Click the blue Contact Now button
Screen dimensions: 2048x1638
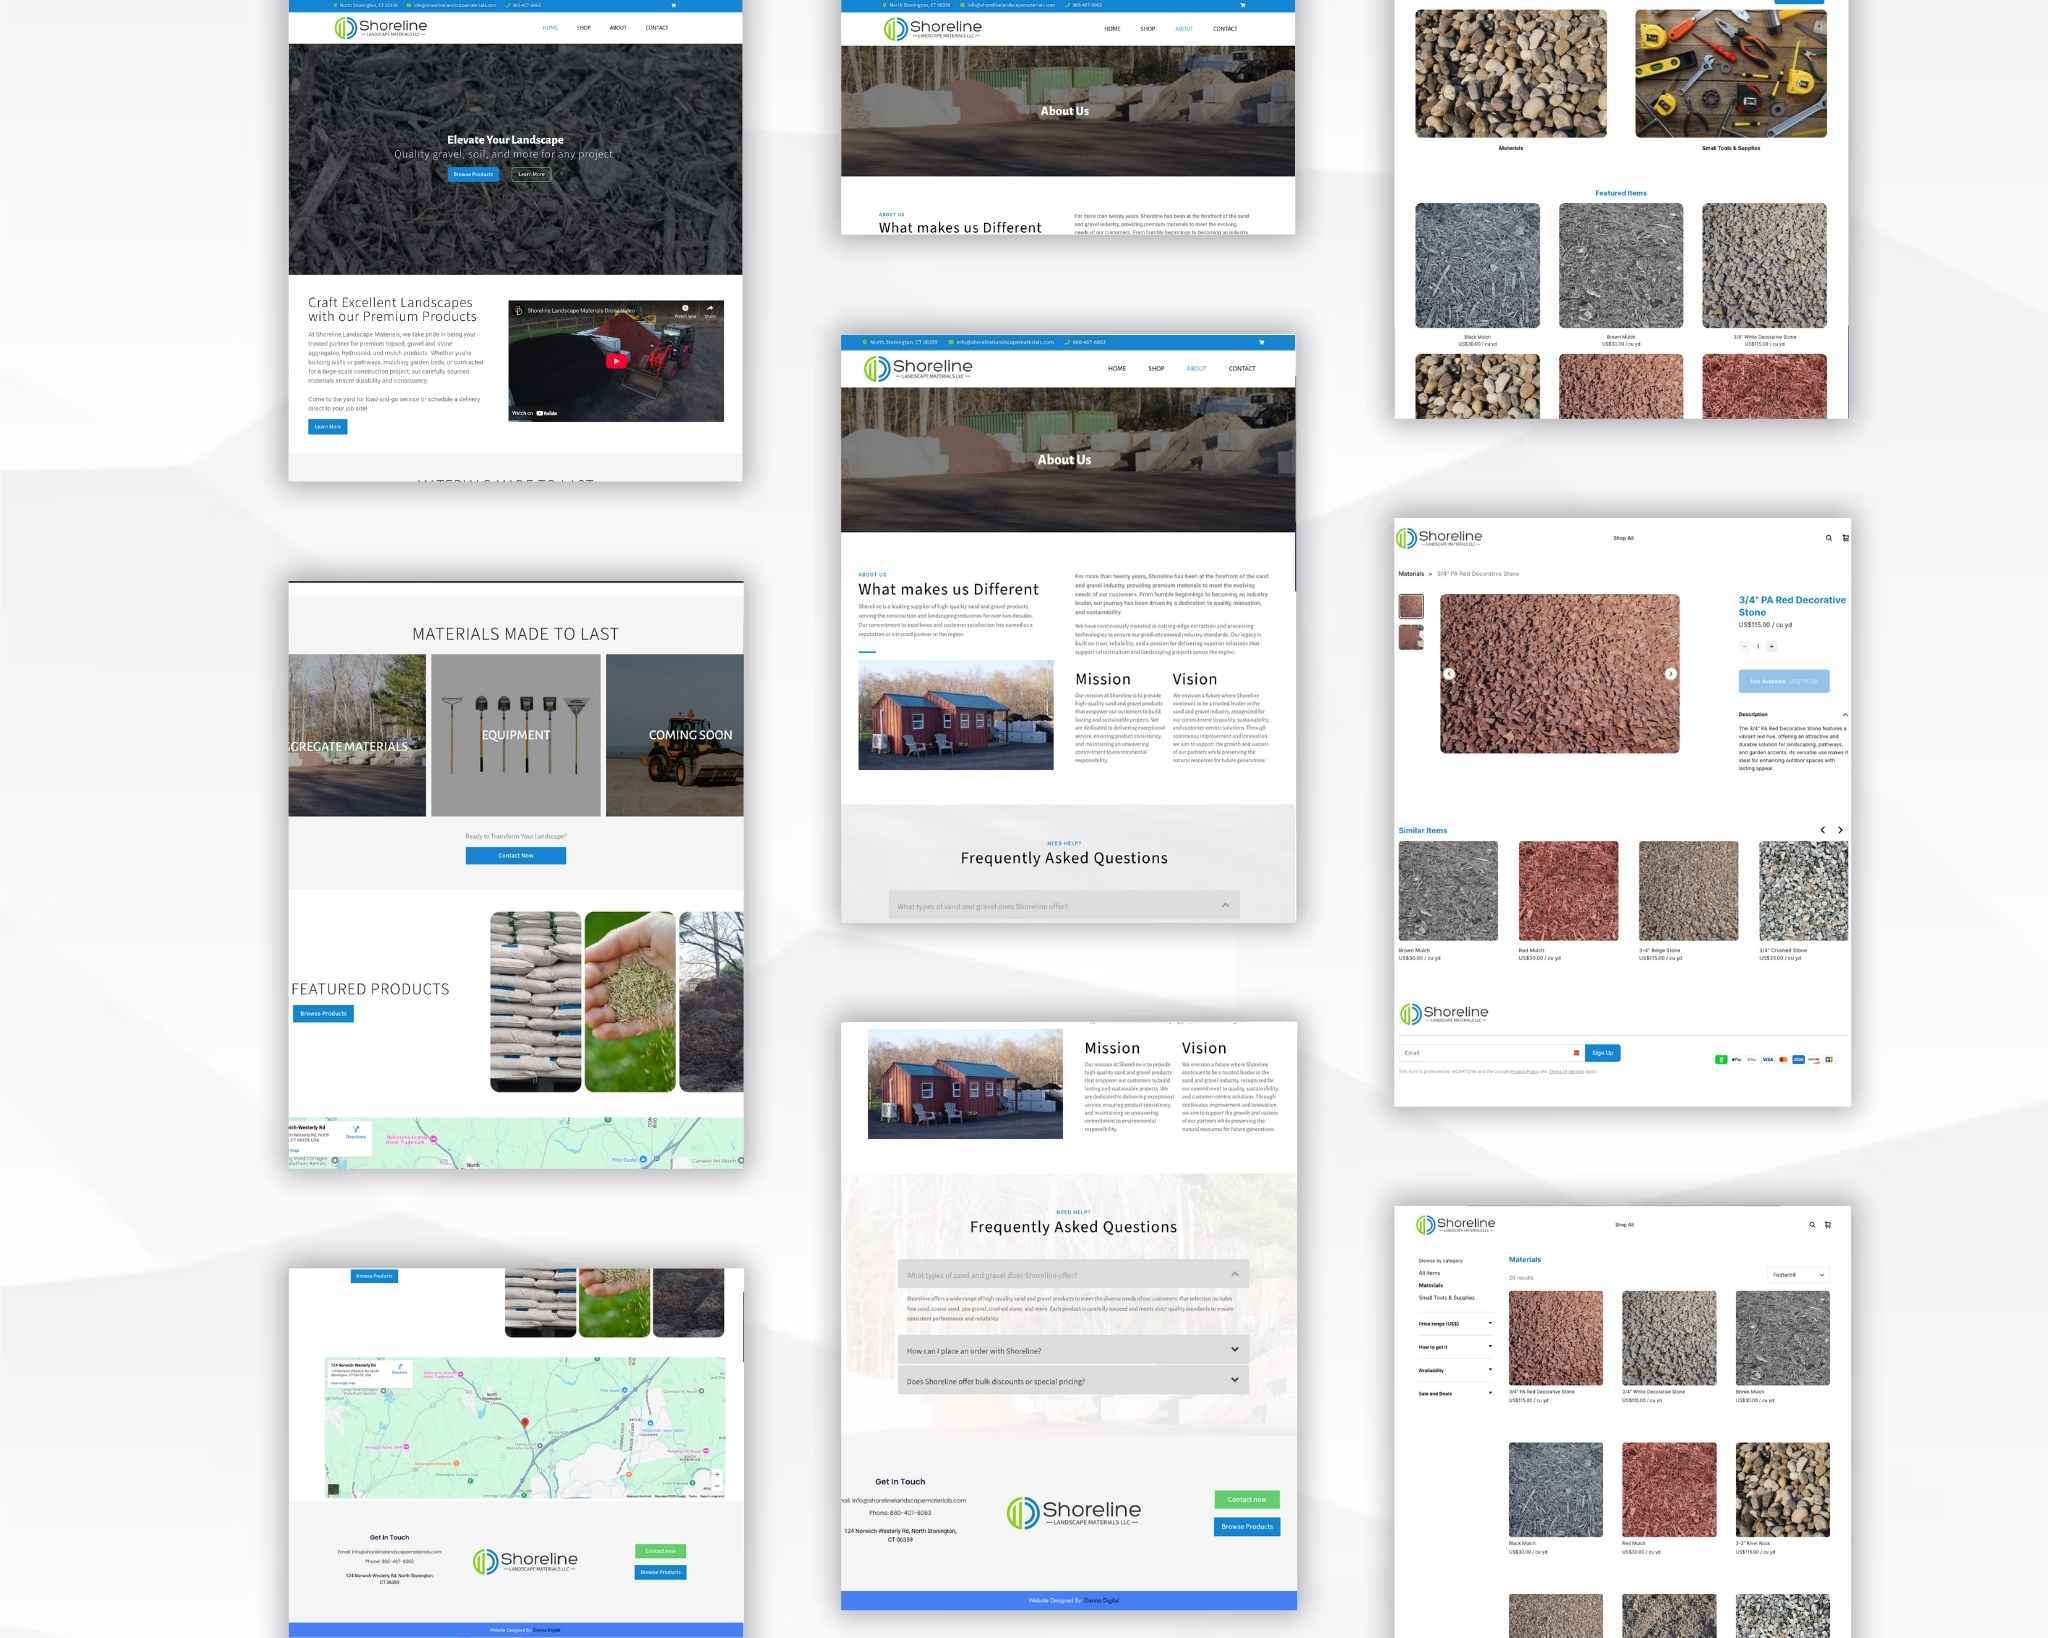[x=515, y=856]
